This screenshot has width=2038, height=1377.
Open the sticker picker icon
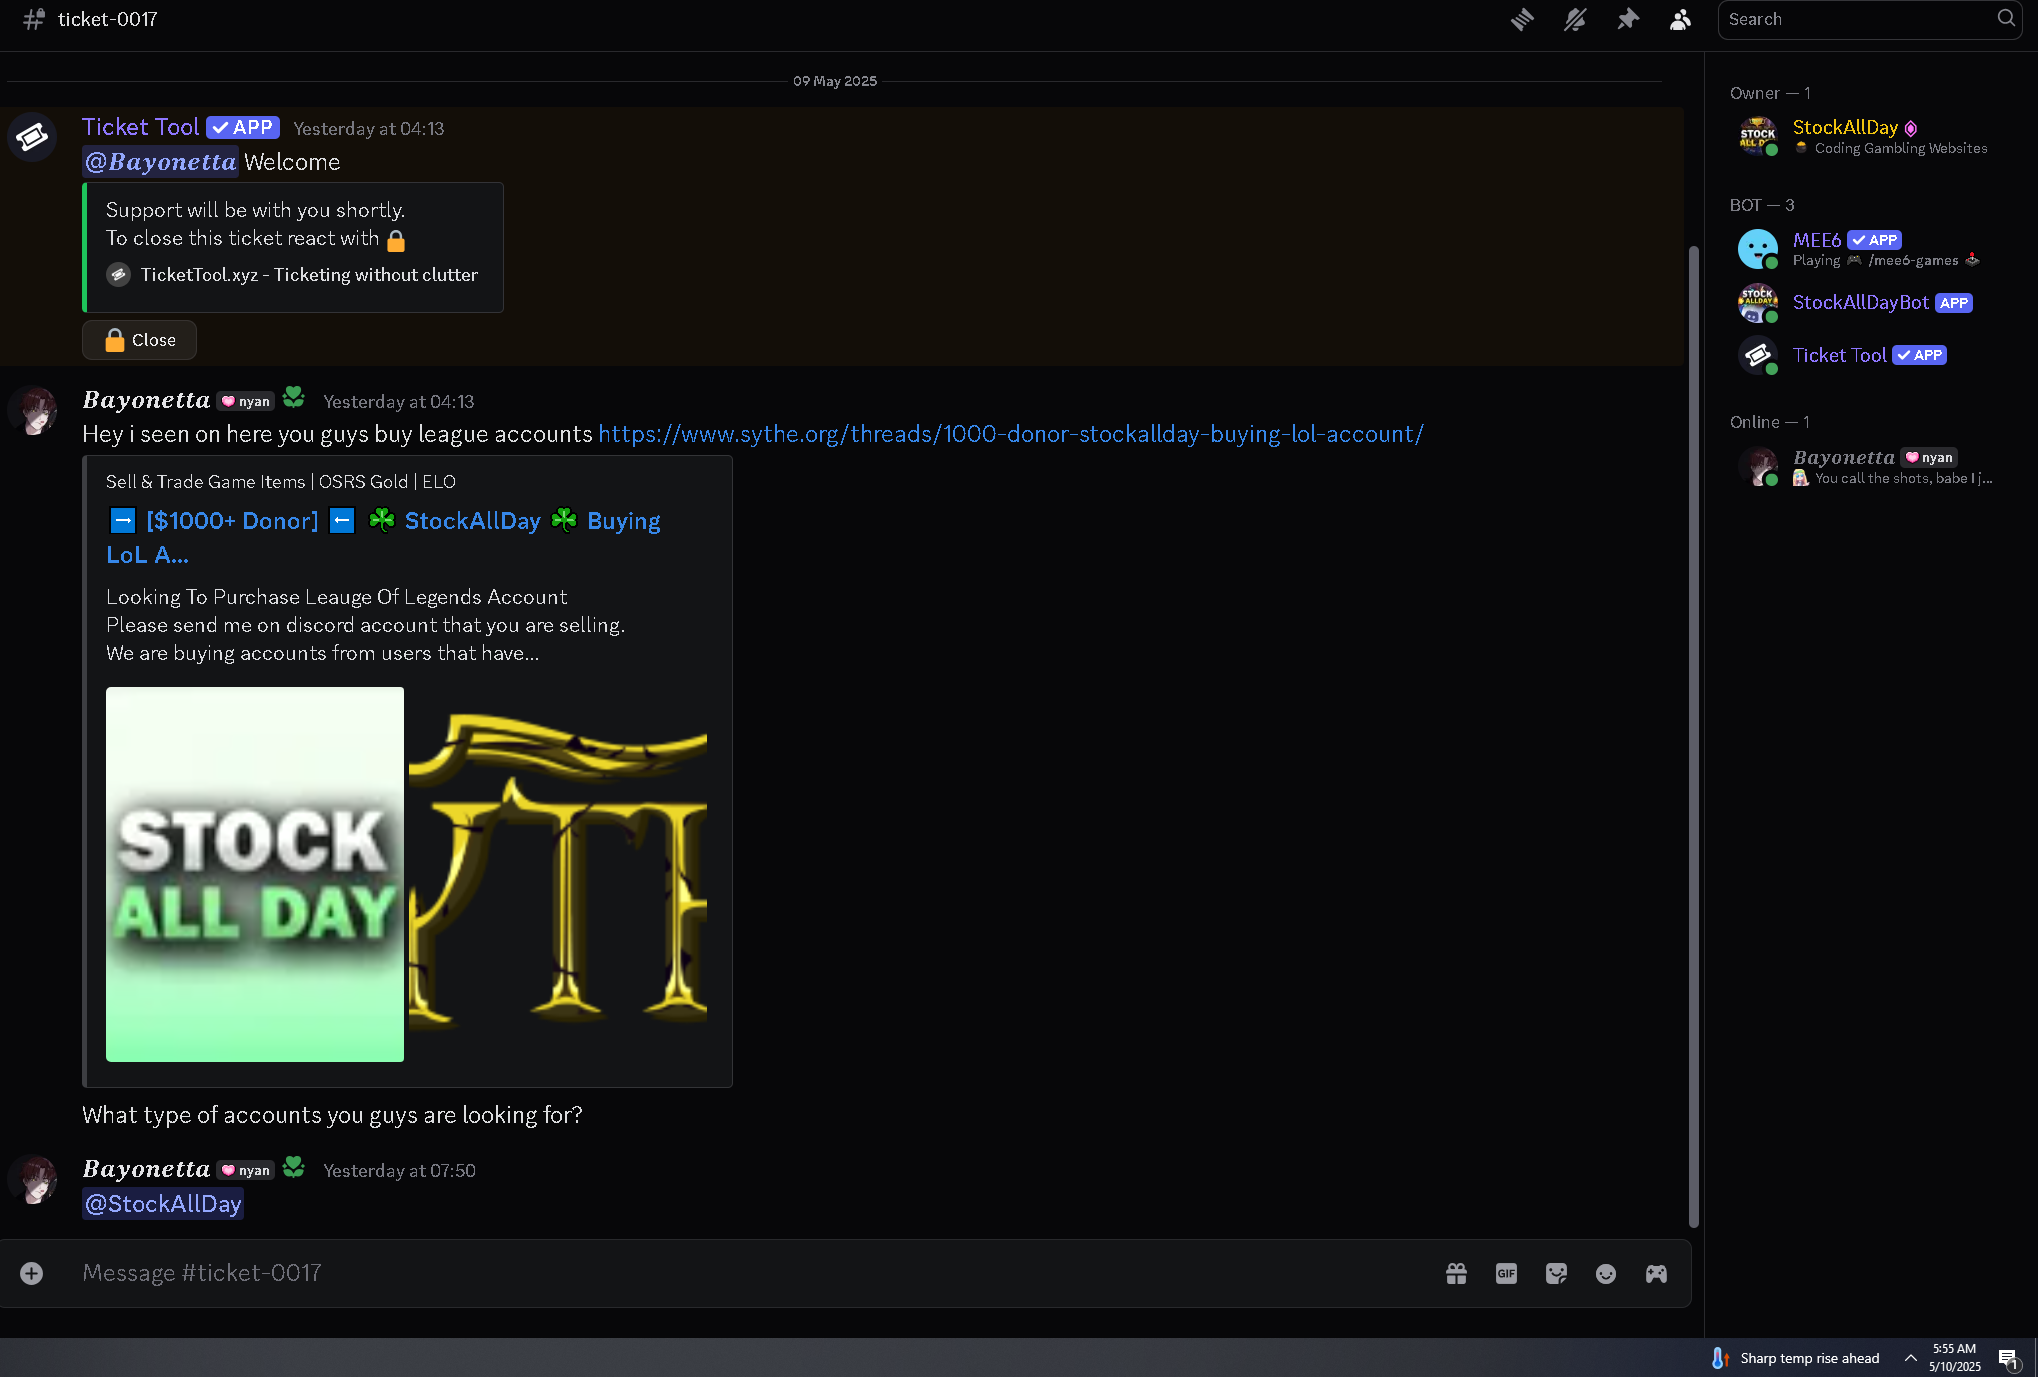pos(1556,1273)
